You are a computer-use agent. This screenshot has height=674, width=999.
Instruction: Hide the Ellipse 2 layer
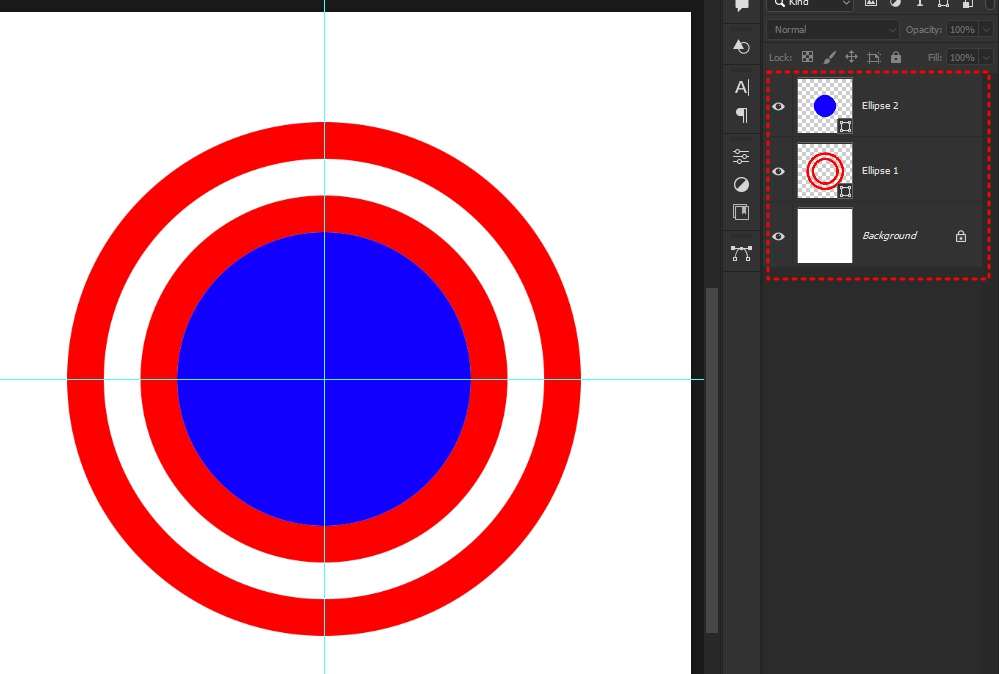(779, 106)
